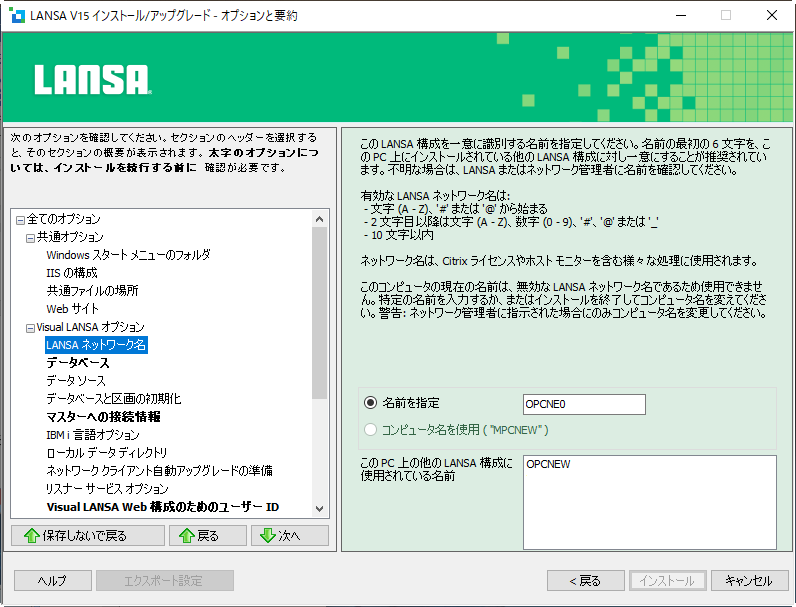Open Visual LANSA Web 構成のためのユーザー ID
Image resolution: width=796 pixels, height=607 pixels.
coord(162,507)
